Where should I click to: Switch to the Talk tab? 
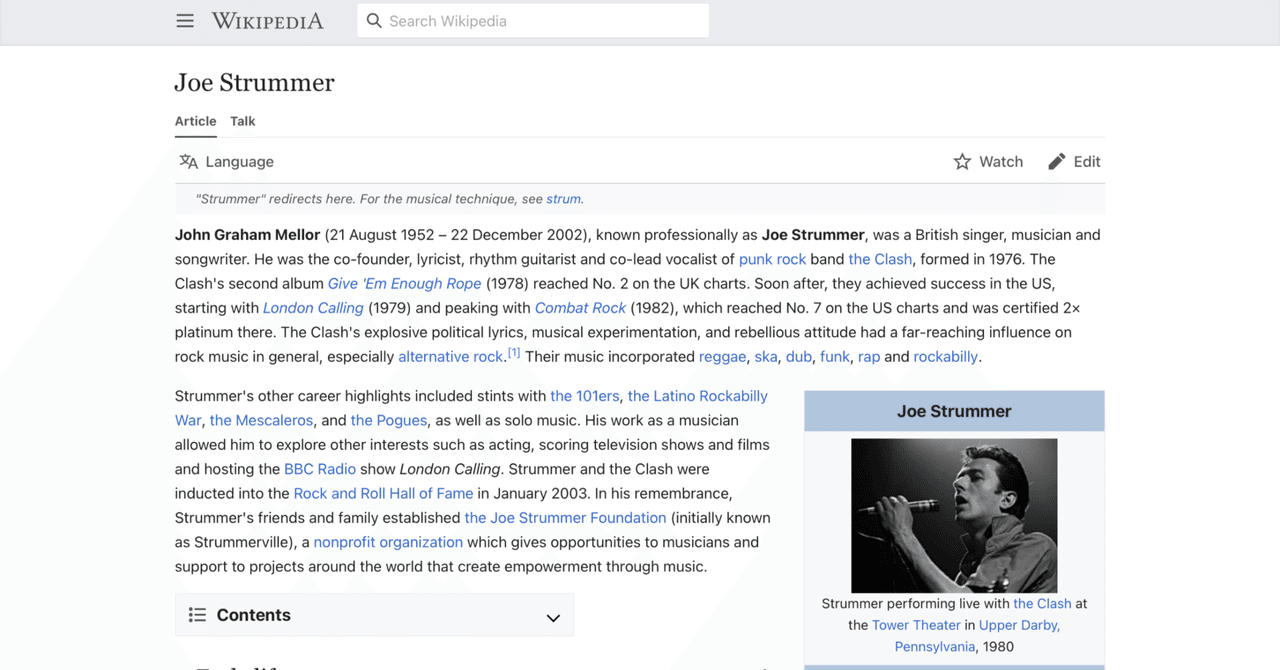click(x=242, y=121)
